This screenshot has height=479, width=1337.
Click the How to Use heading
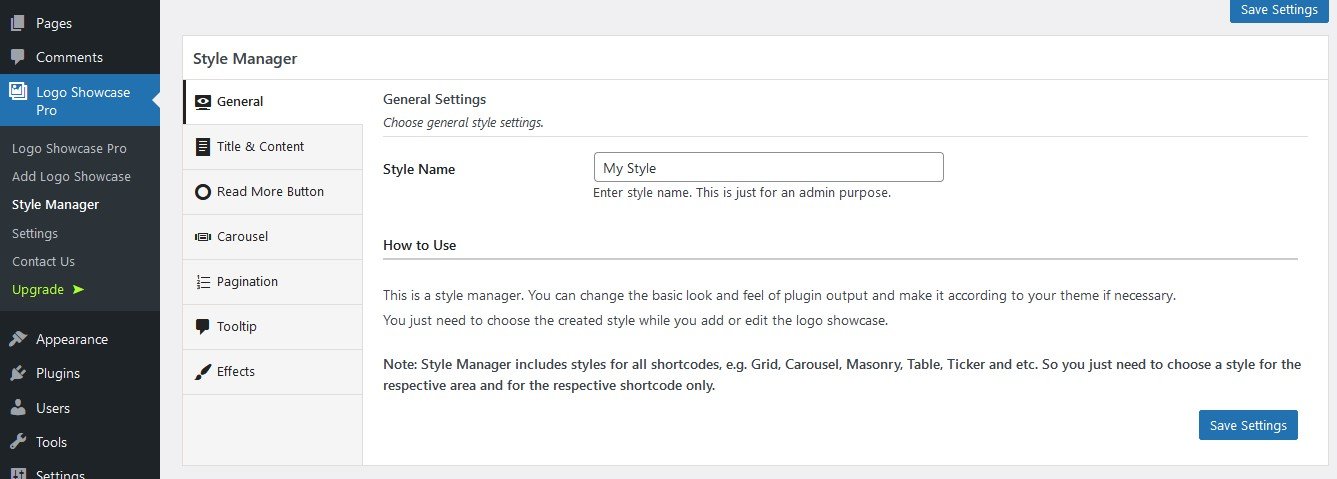[x=419, y=245]
